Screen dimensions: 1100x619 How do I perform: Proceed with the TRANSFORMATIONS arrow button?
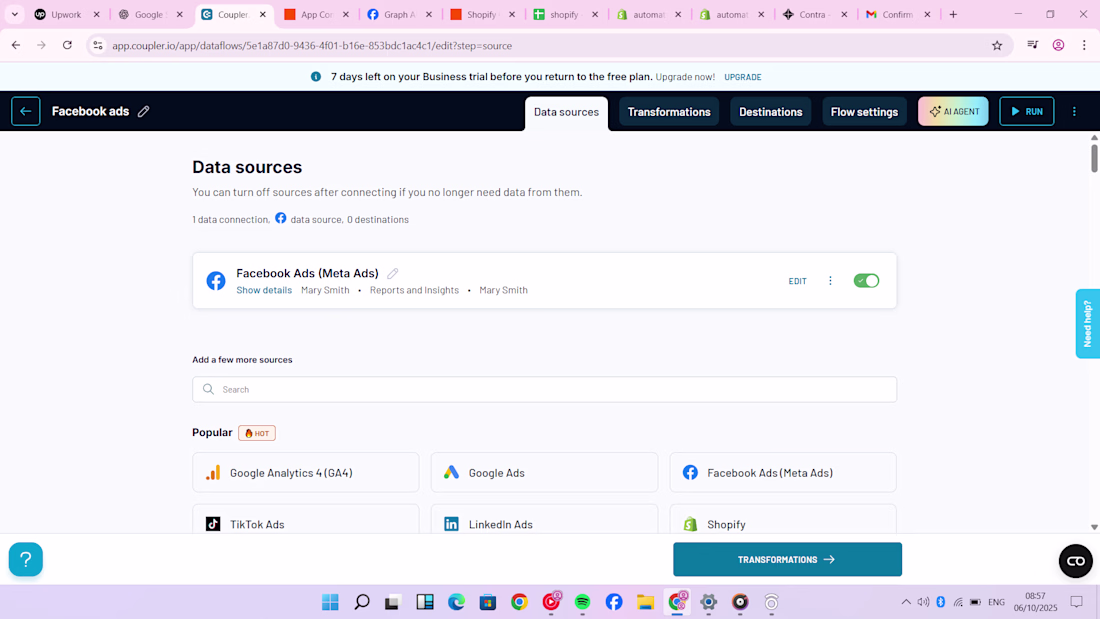click(787, 559)
